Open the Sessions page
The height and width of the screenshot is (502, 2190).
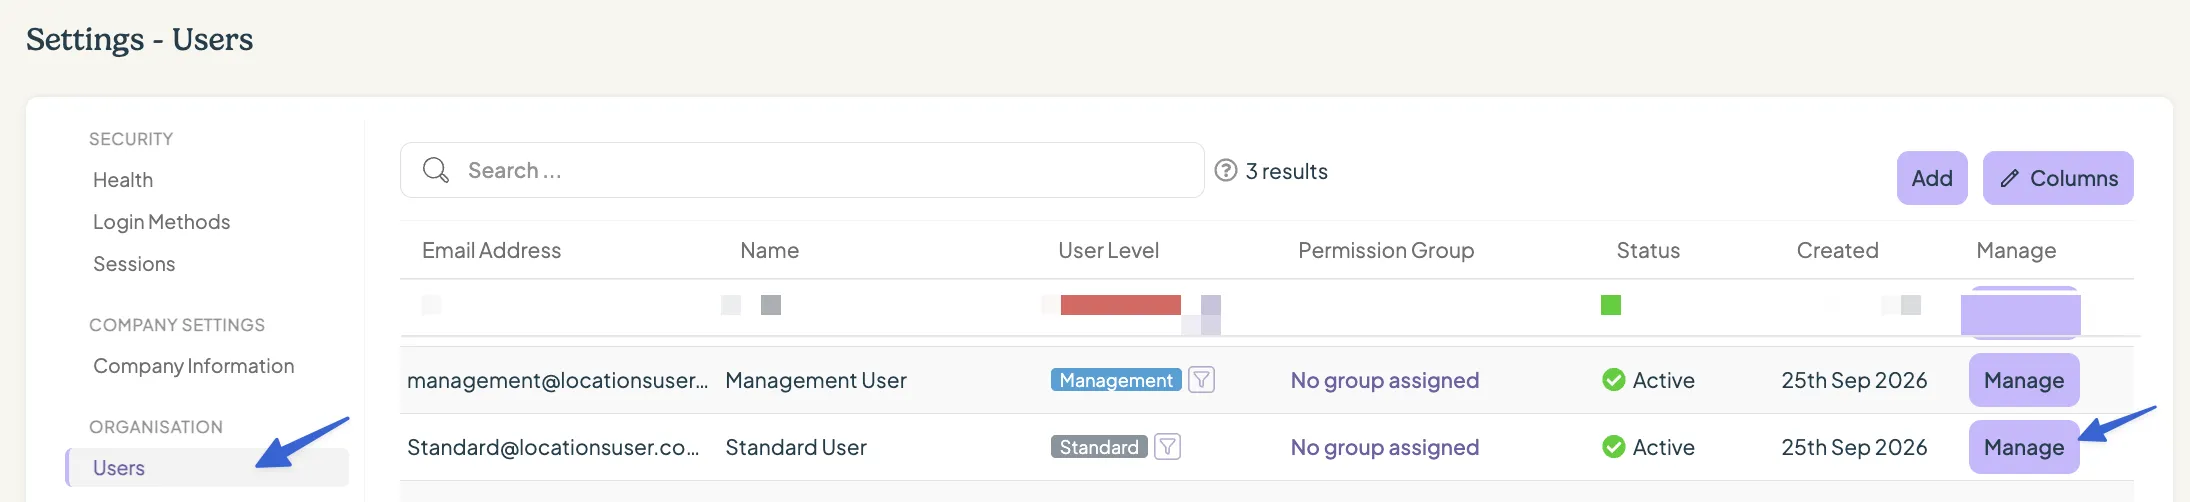(x=134, y=264)
